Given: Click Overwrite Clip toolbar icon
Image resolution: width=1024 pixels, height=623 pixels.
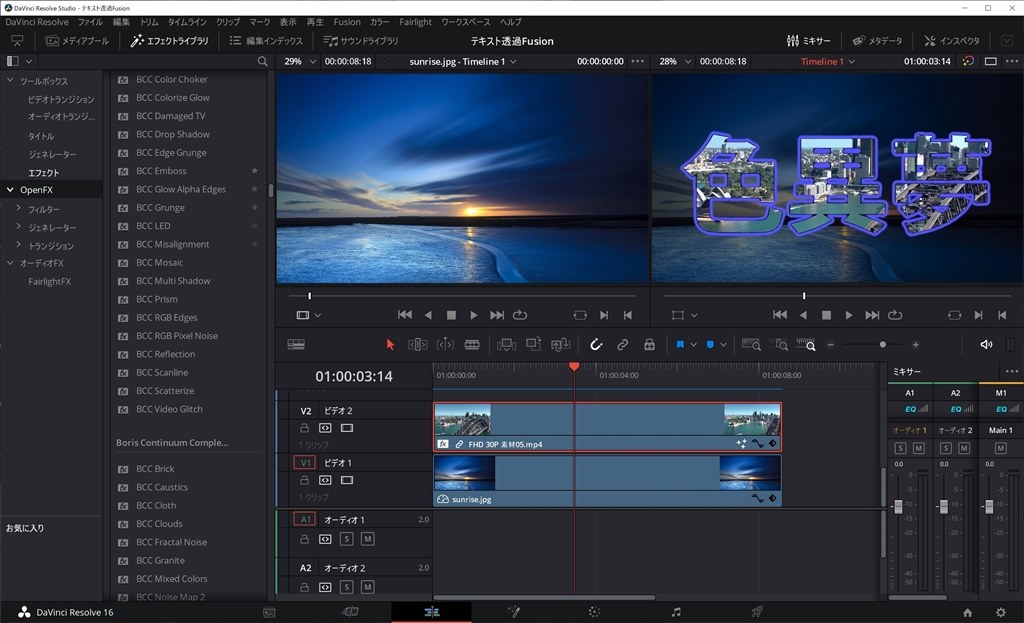Looking at the screenshot, I should click(534, 344).
